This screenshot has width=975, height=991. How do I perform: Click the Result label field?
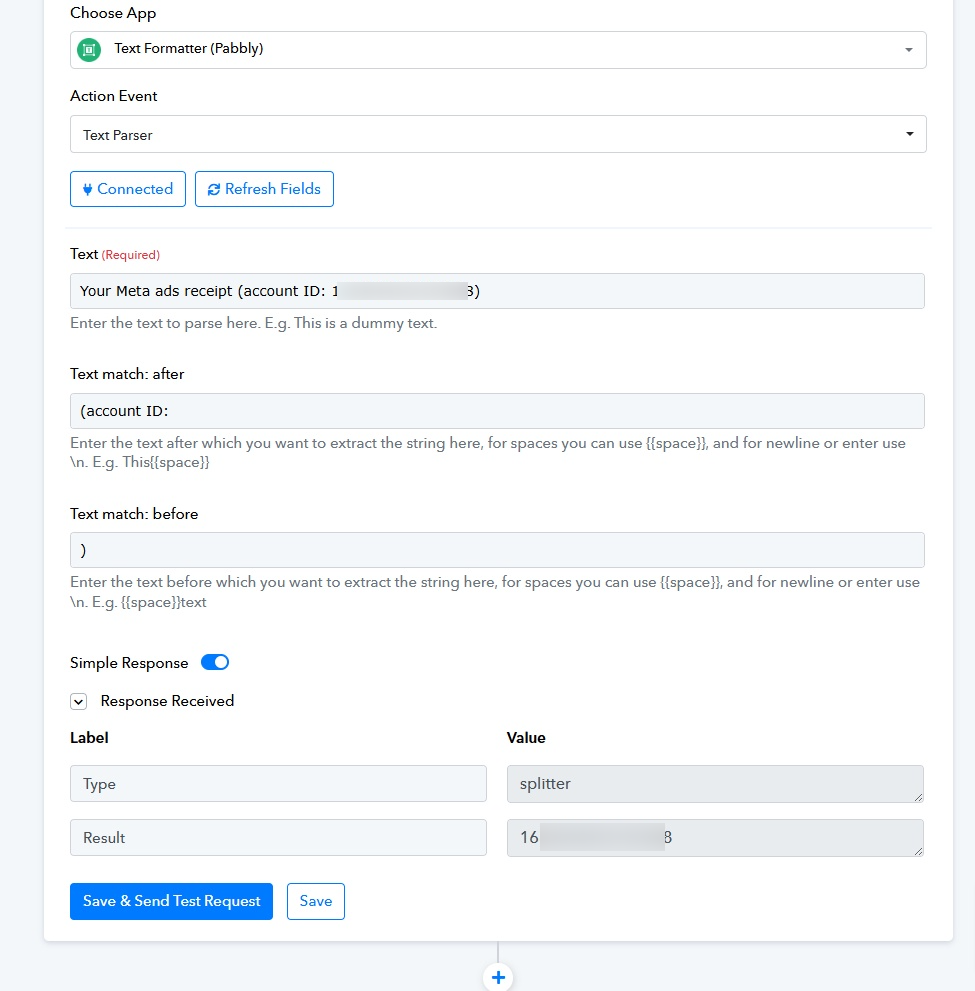tap(278, 838)
